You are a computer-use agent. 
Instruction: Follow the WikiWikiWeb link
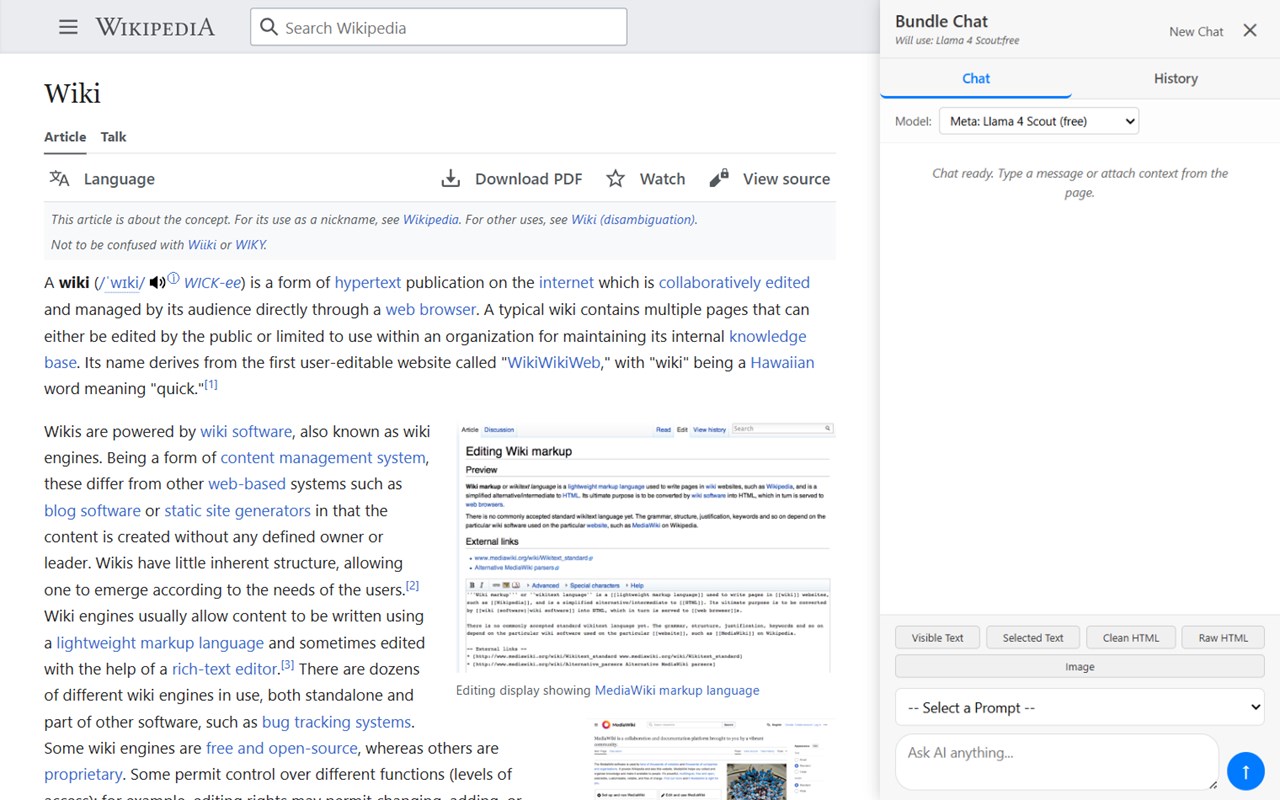pos(554,362)
